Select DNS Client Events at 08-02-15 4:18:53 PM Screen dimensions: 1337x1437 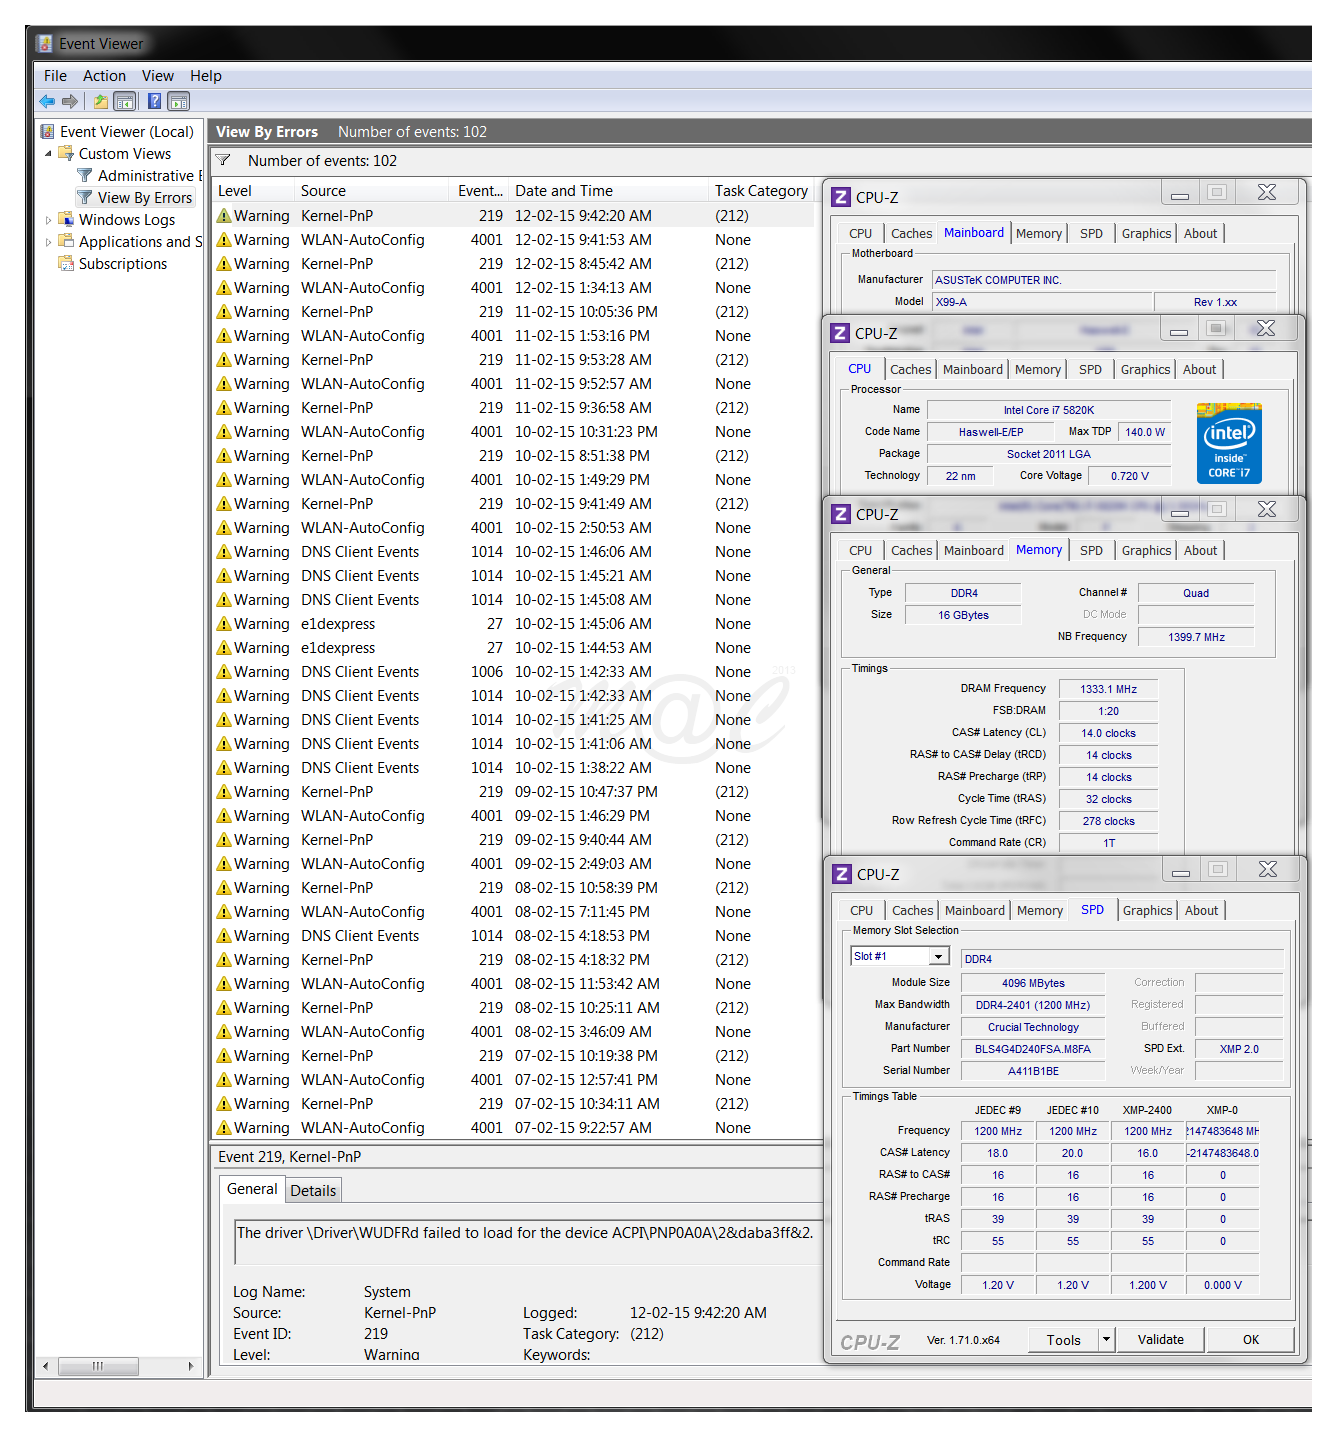coord(514,936)
